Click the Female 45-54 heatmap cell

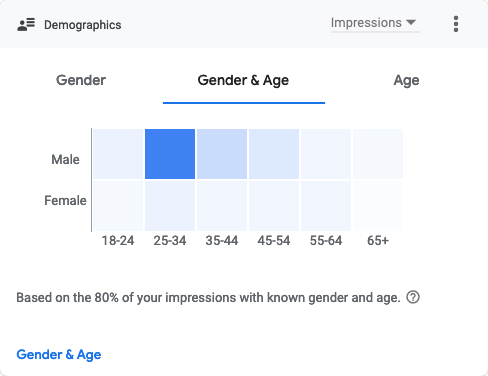pos(274,206)
